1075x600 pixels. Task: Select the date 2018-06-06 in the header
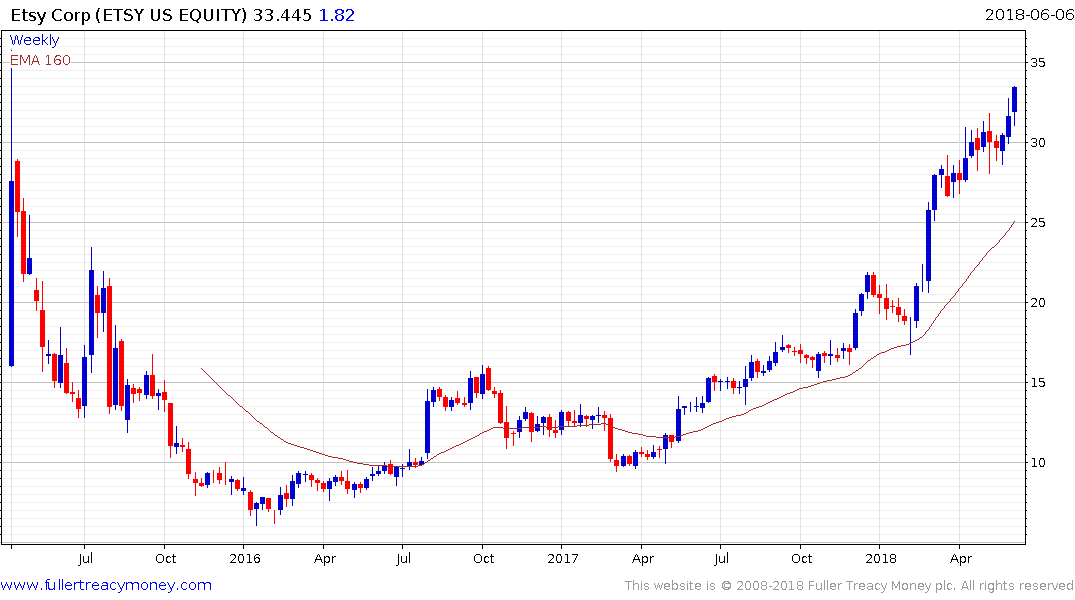click(x=1029, y=15)
